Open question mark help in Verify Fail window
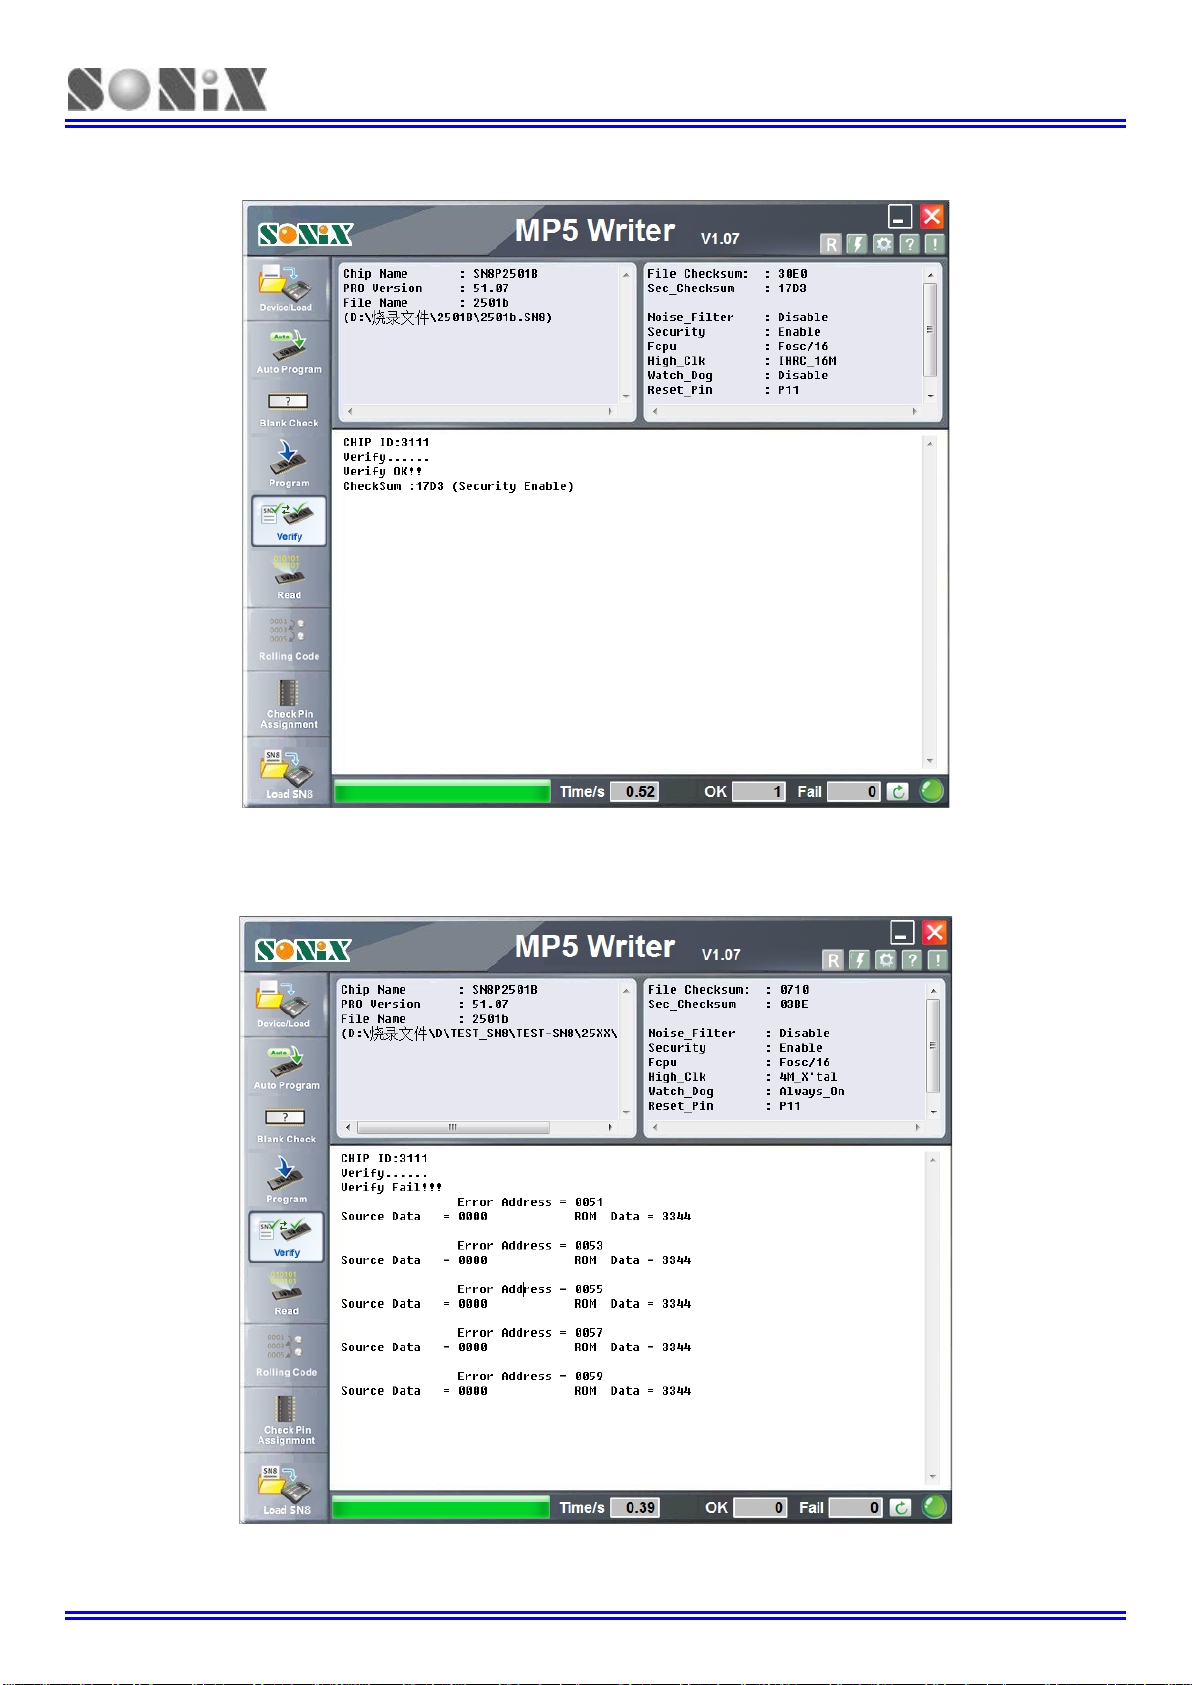 pos(911,960)
